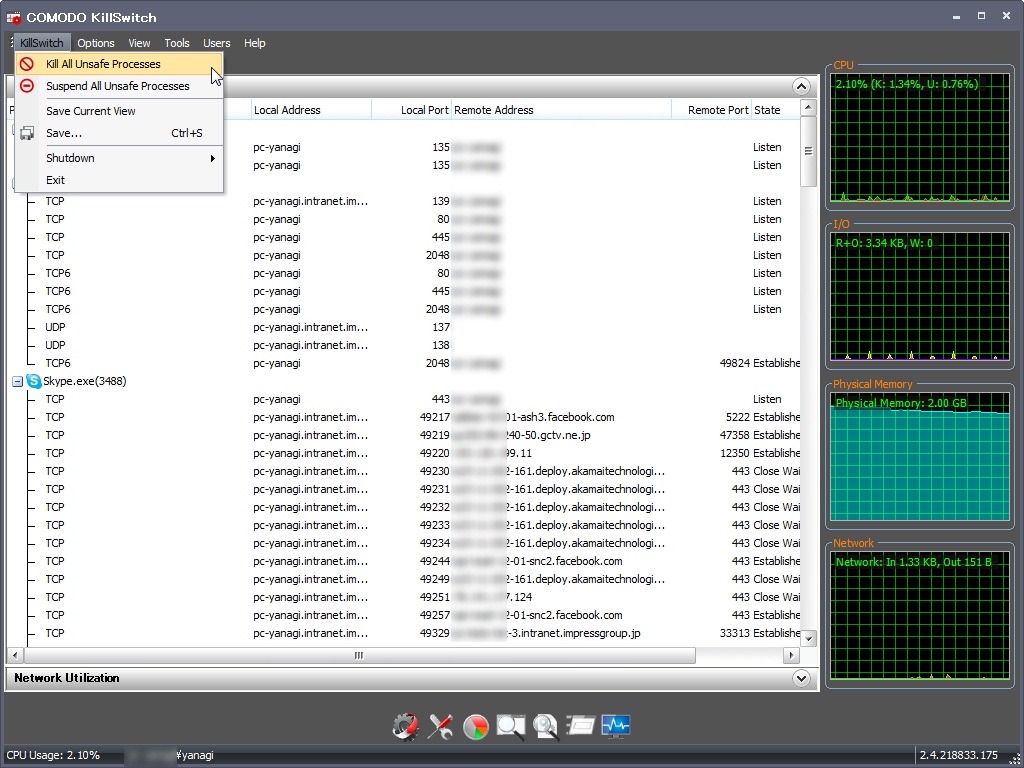The width and height of the screenshot is (1024, 768).
Task: Select the intranet.impressgroup.jp connection row
Action: [x=405, y=633]
